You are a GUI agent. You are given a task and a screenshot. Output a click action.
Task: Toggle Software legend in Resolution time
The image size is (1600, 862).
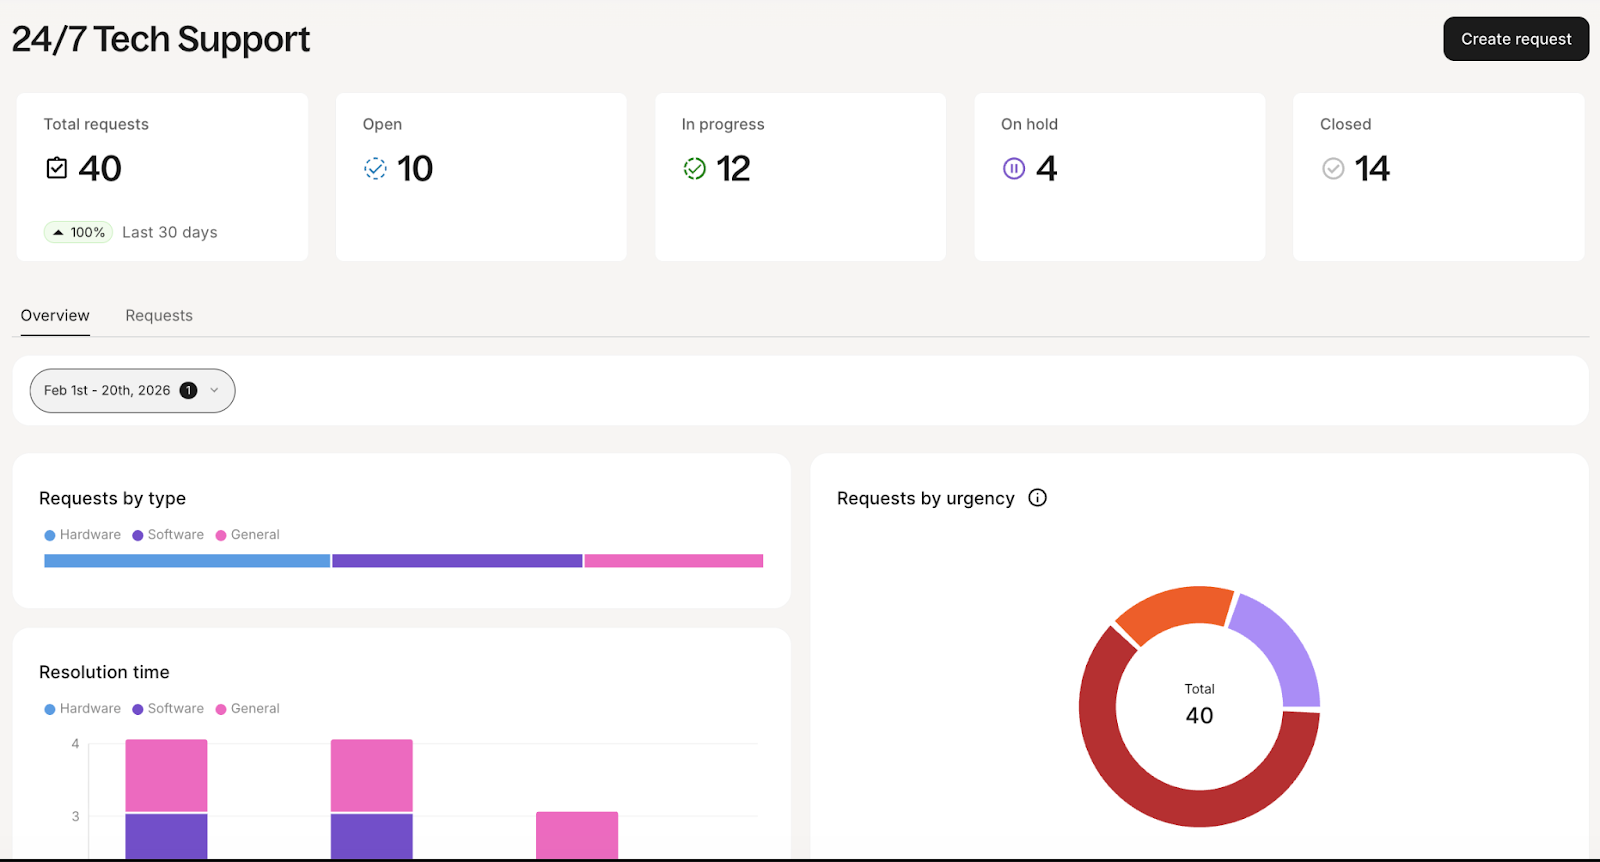click(168, 709)
